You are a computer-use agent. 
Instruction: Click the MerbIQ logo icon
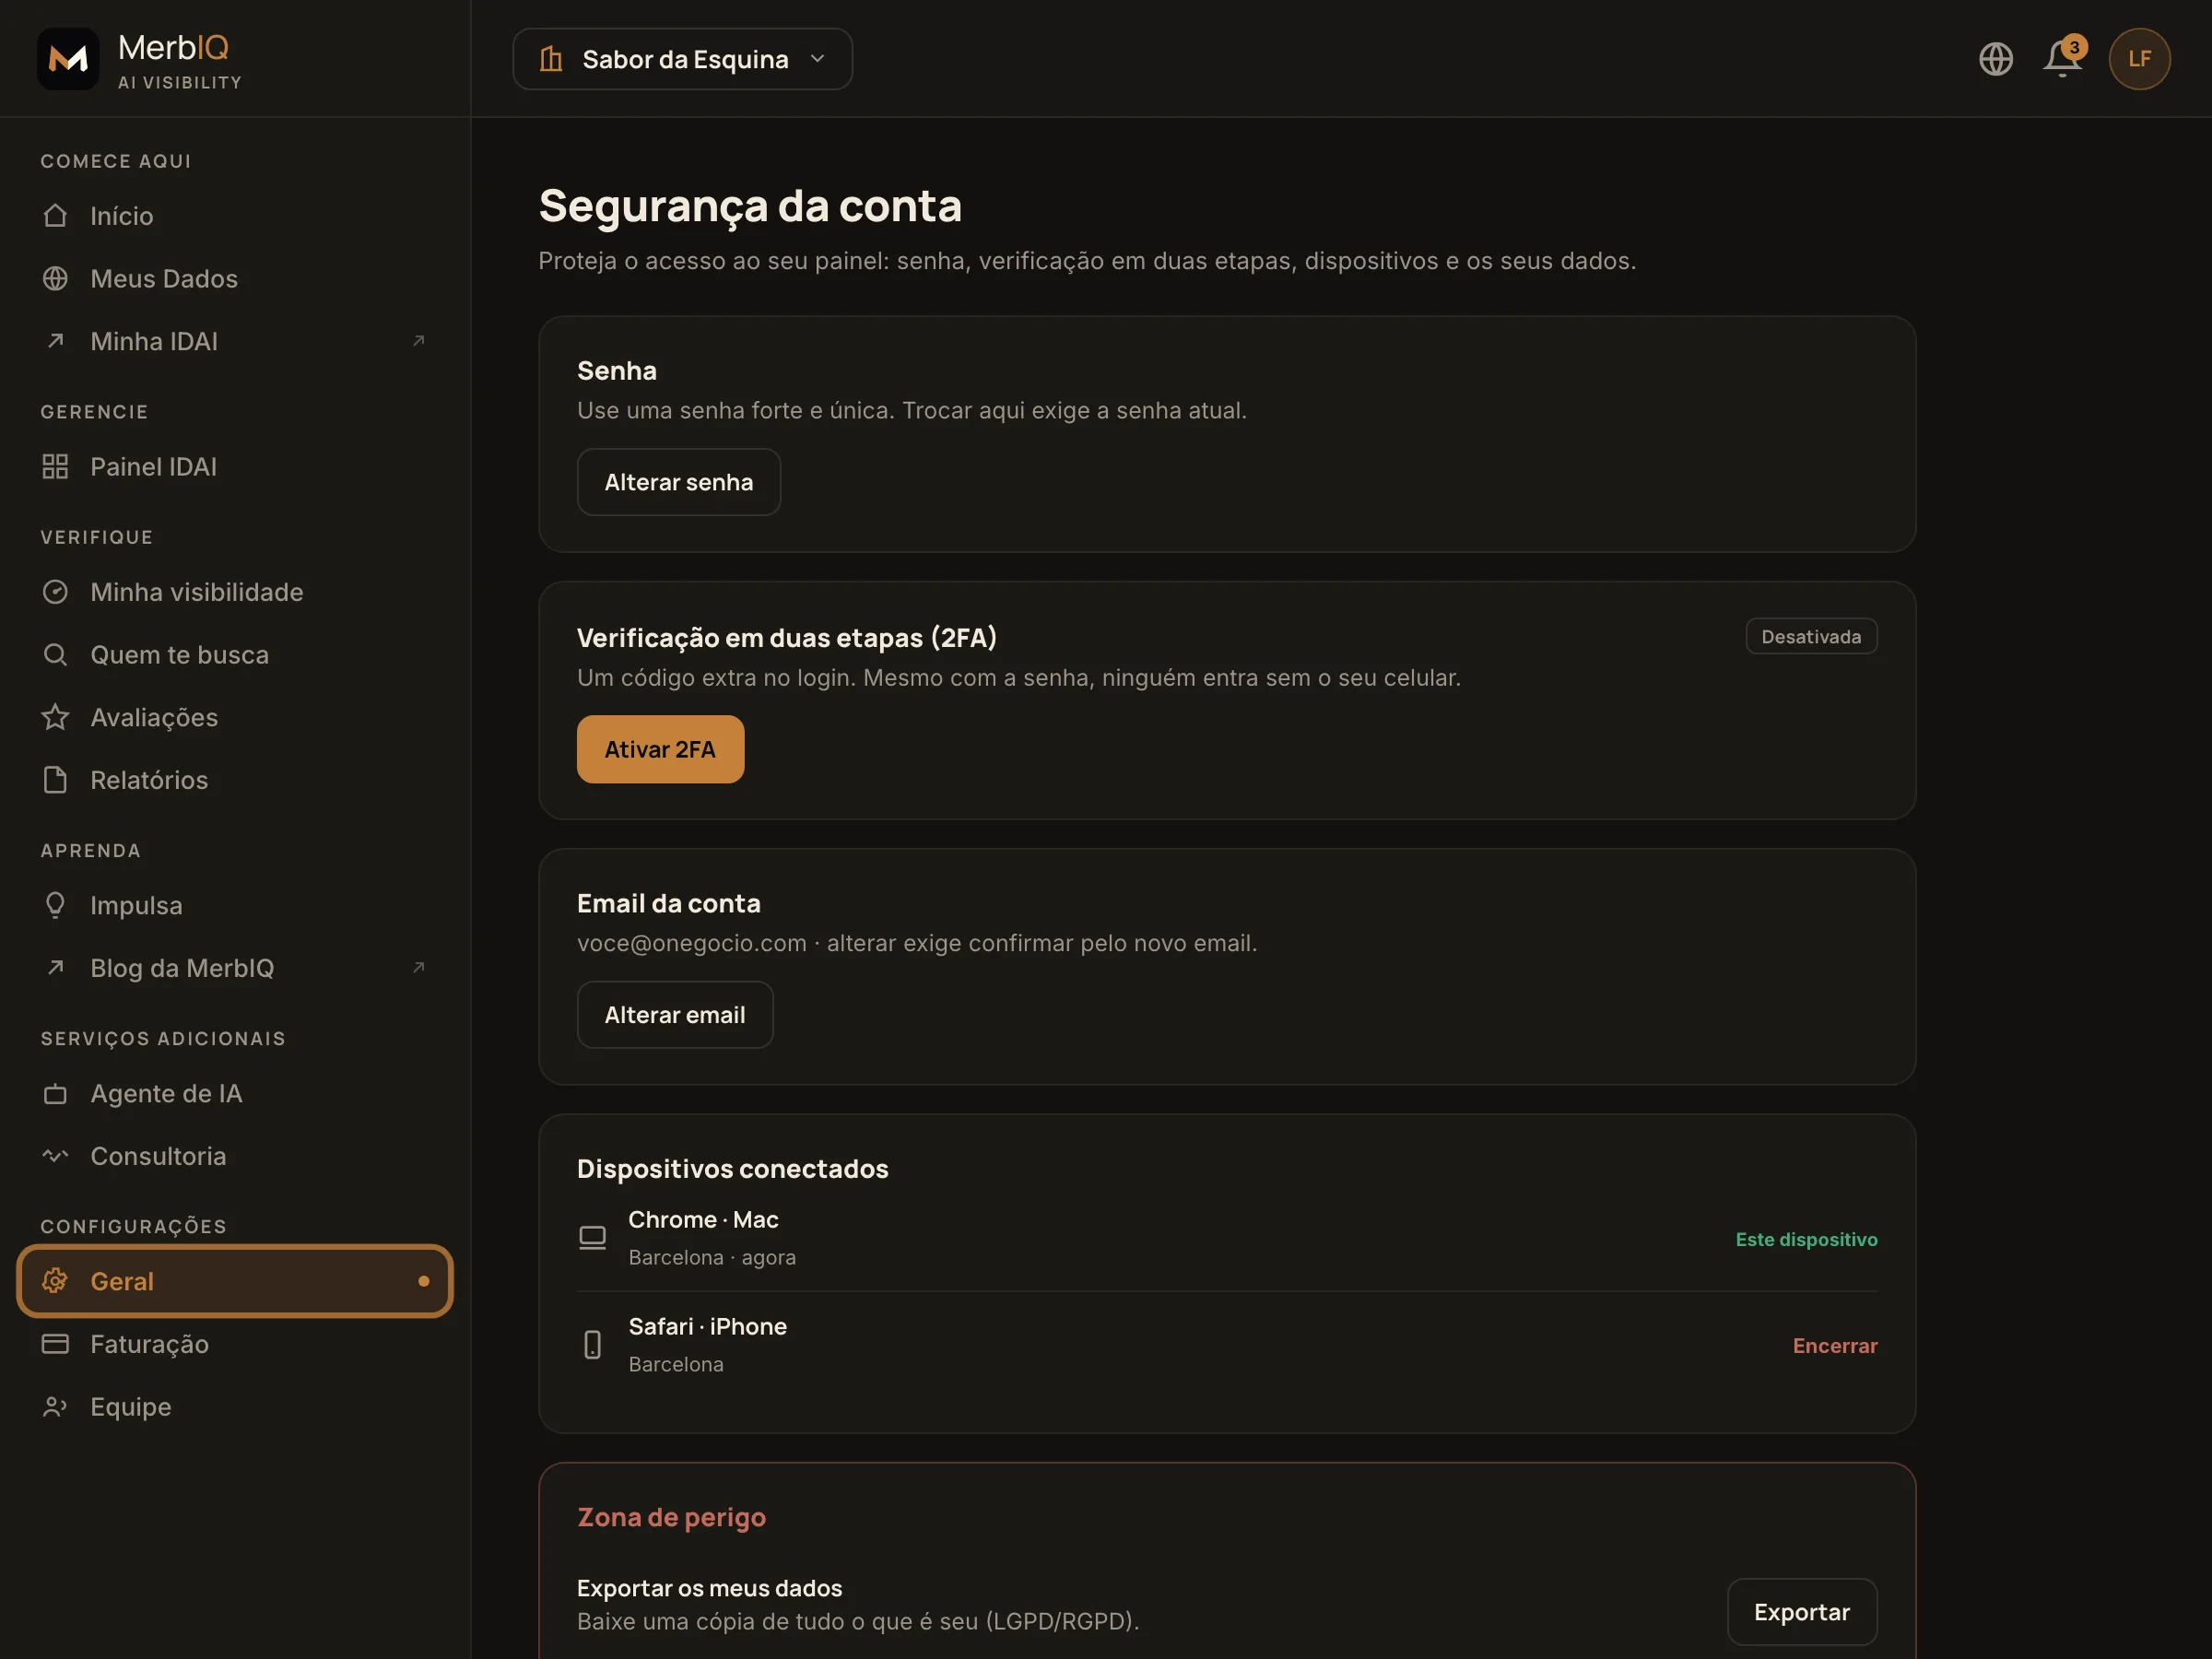pos(68,59)
